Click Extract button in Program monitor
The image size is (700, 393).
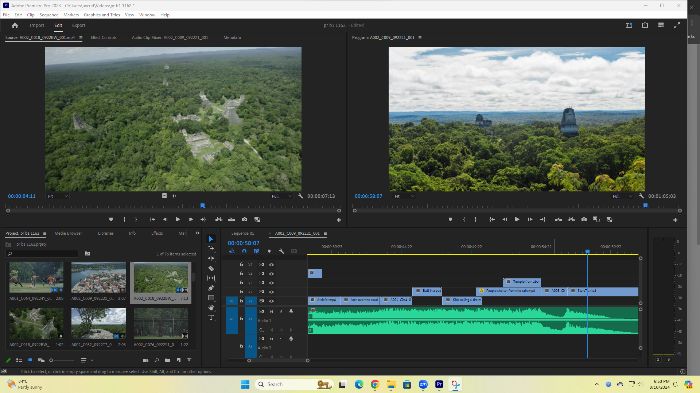click(571, 219)
